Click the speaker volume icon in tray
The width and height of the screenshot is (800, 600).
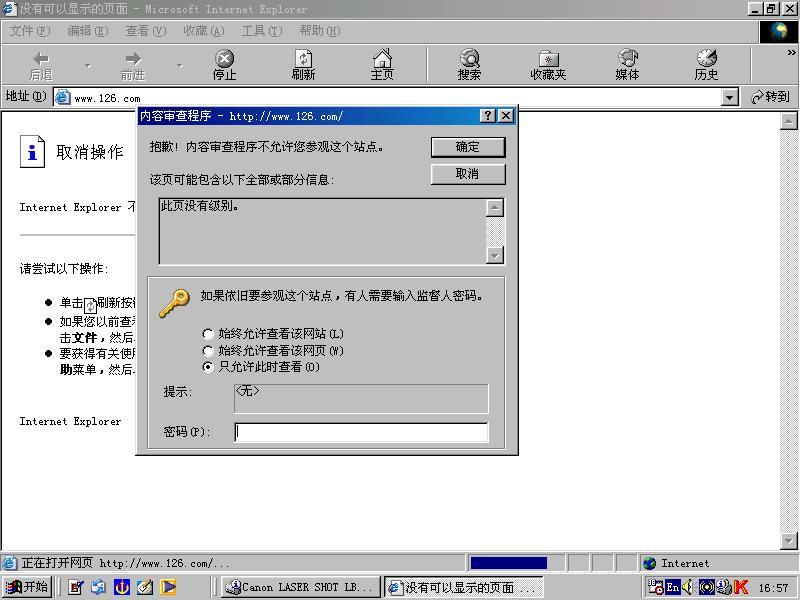[688, 587]
